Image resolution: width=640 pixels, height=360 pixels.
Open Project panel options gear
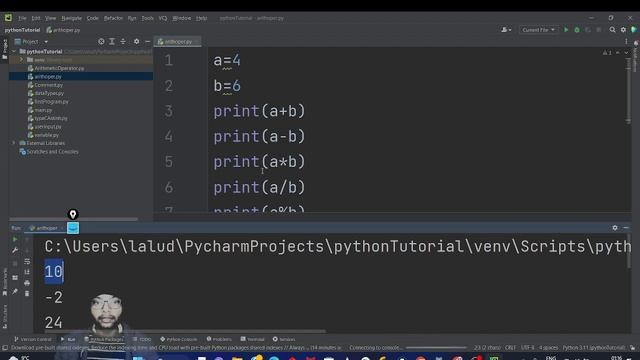pyautogui.click(x=136, y=42)
